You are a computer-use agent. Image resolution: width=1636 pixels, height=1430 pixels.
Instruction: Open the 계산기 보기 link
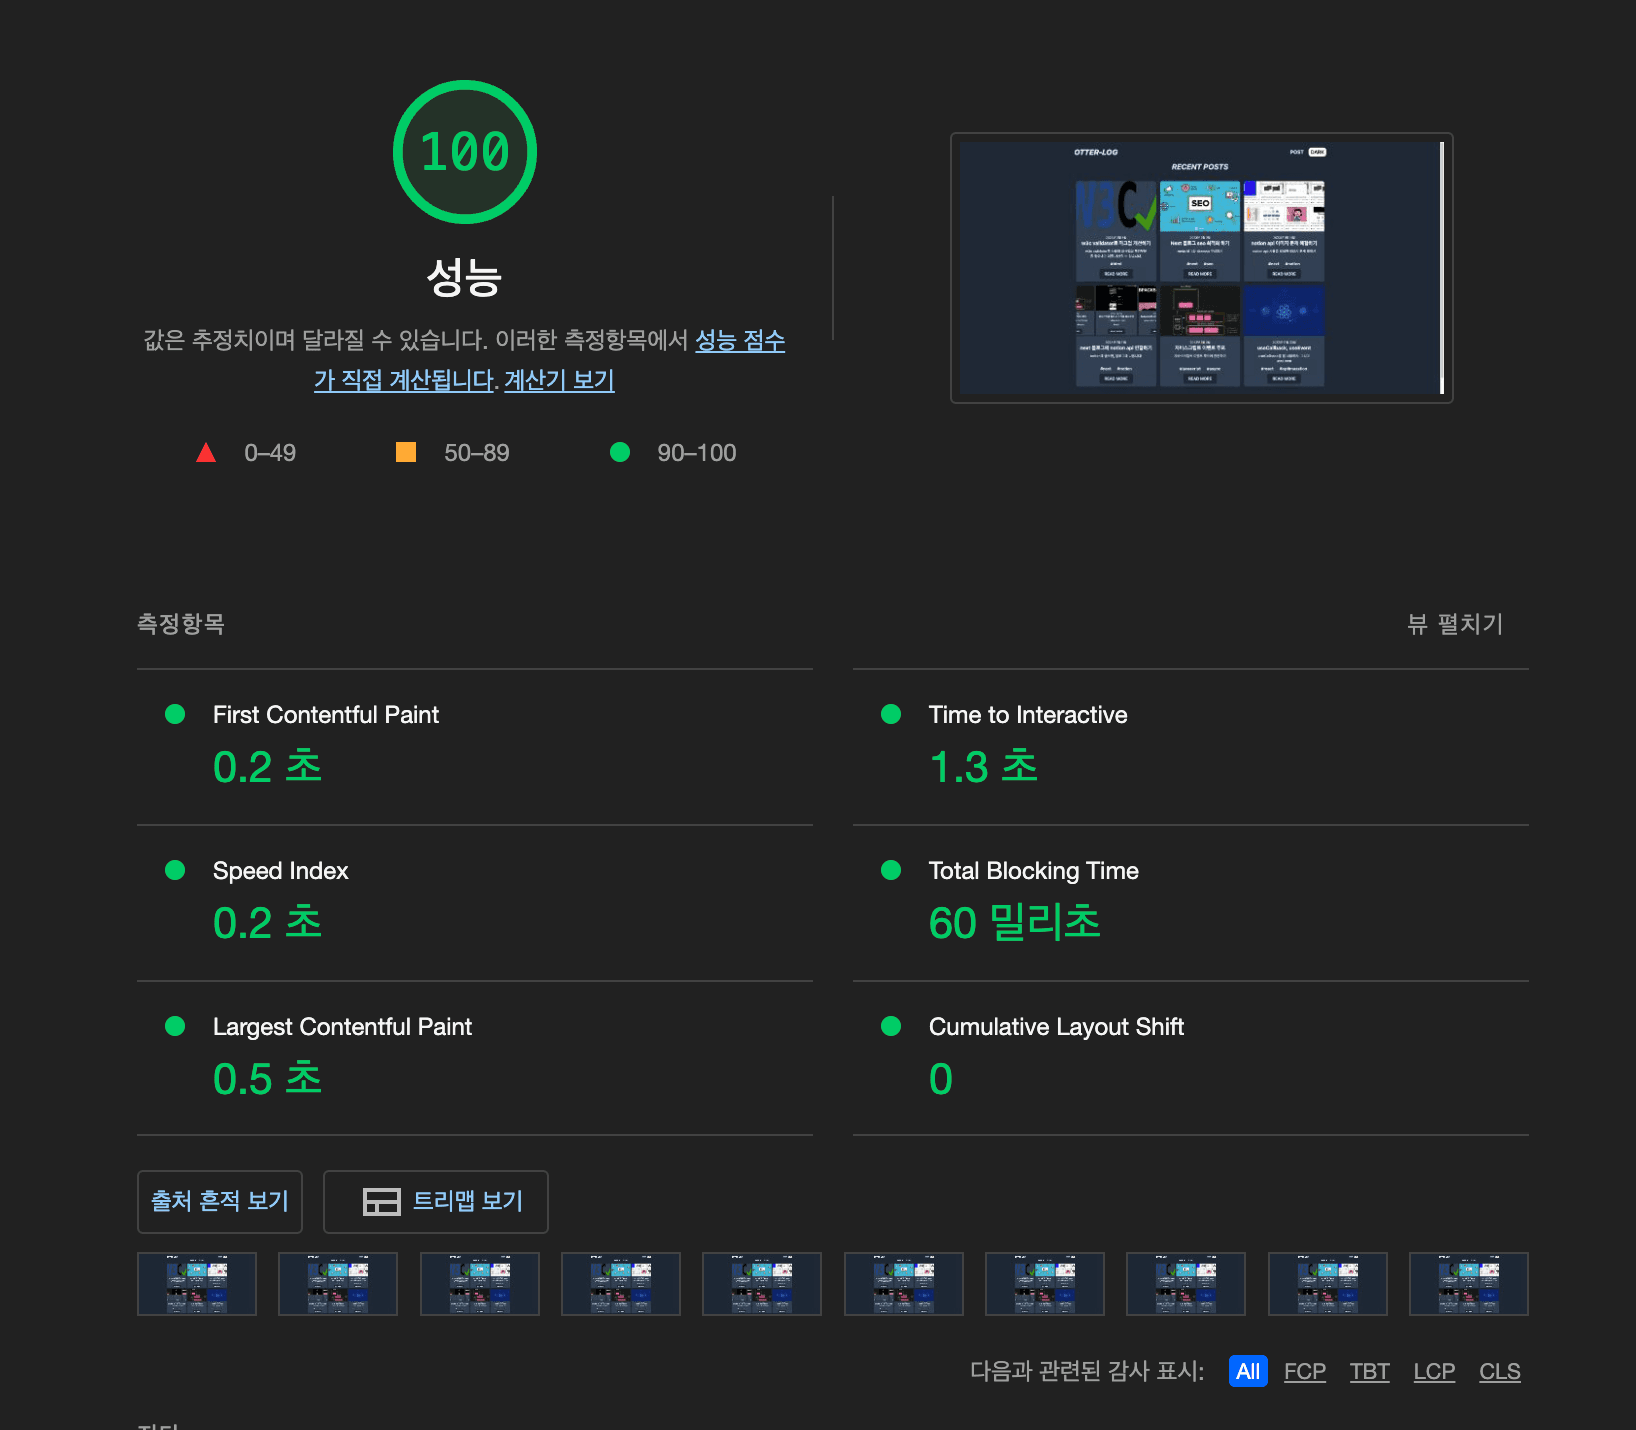pyautogui.click(x=559, y=381)
